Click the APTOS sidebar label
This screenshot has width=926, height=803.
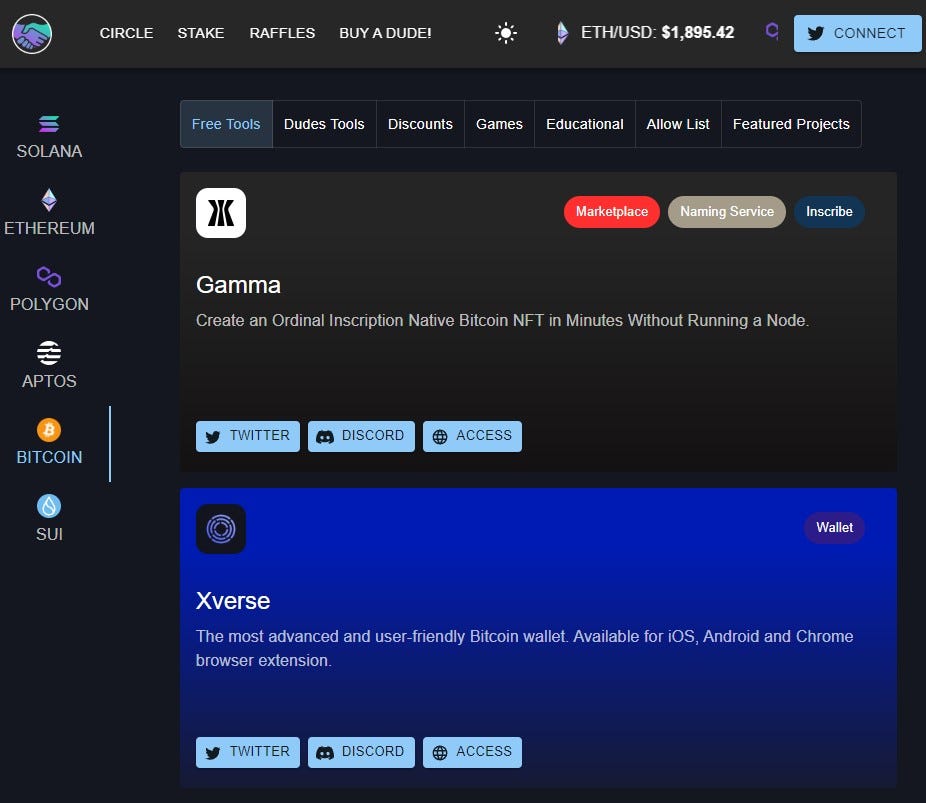pyautogui.click(x=49, y=381)
